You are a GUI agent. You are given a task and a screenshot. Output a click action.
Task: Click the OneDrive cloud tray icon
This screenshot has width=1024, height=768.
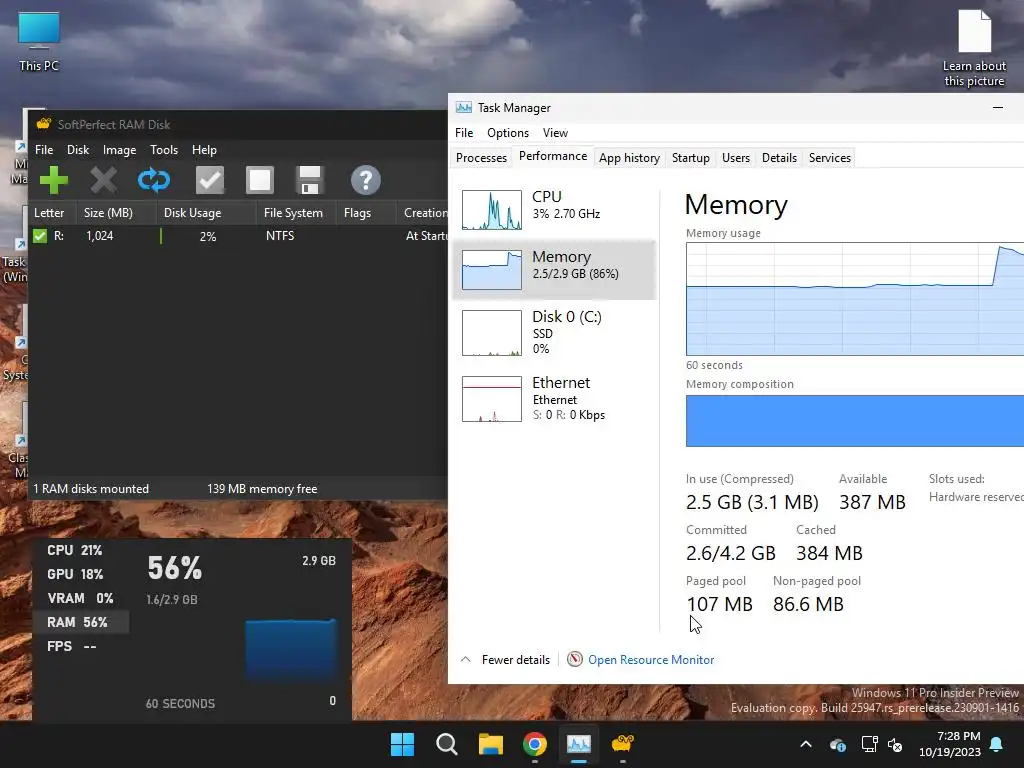coord(838,744)
